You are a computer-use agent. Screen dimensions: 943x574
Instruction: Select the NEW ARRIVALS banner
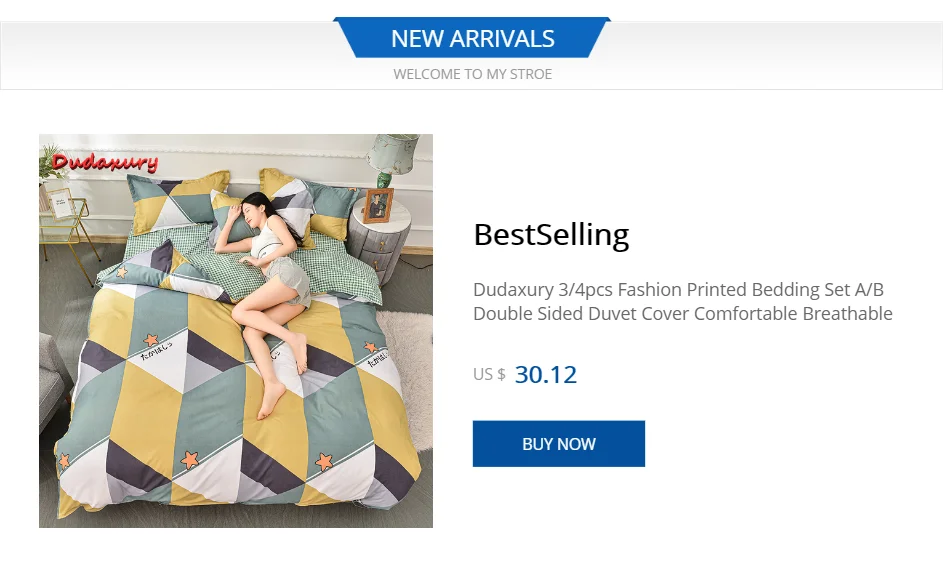tap(472, 39)
